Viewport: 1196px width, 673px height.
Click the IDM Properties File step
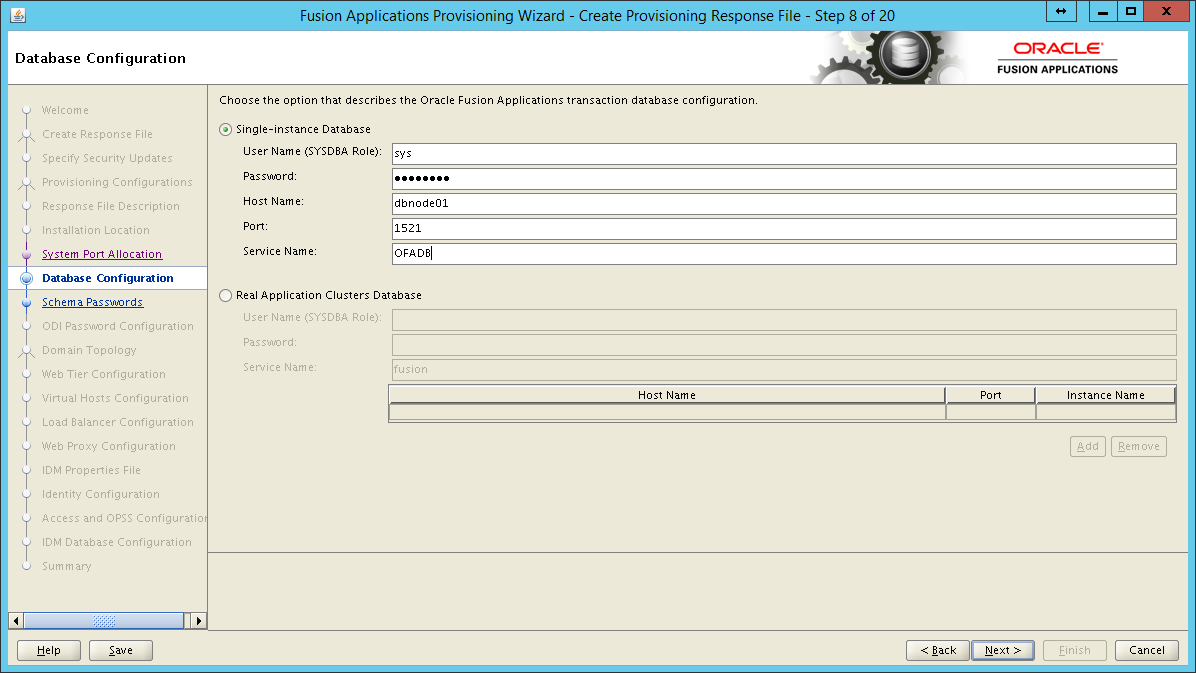pos(91,471)
